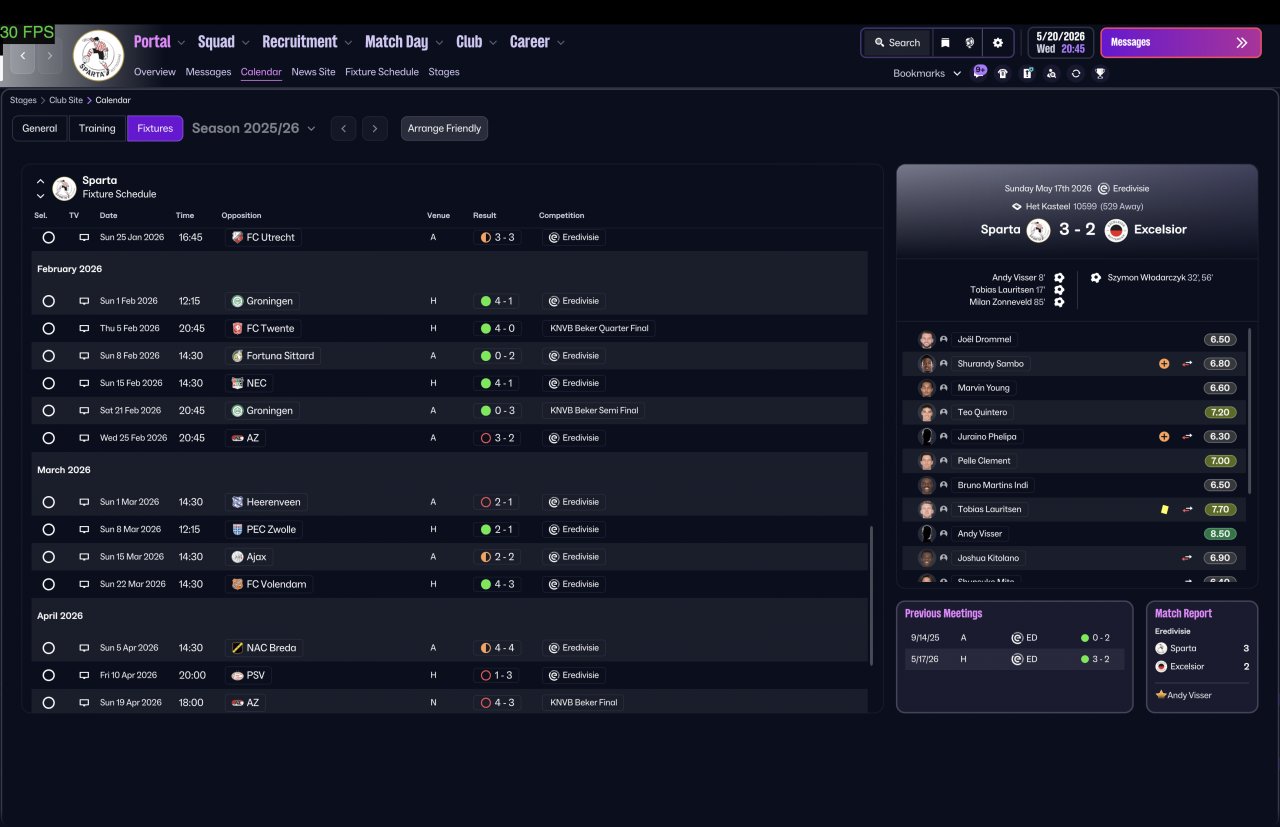This screenshot has width=1280, height=827.
Task: Expand the Match Day menu chevron
Action: point(438,43)
